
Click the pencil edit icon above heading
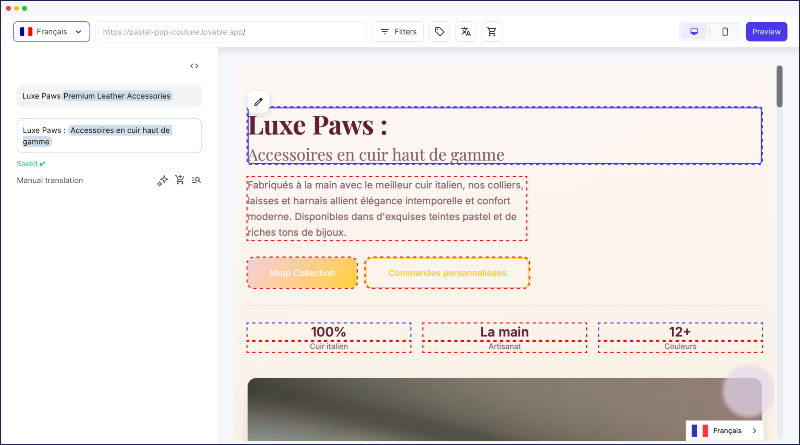point(258,102)
